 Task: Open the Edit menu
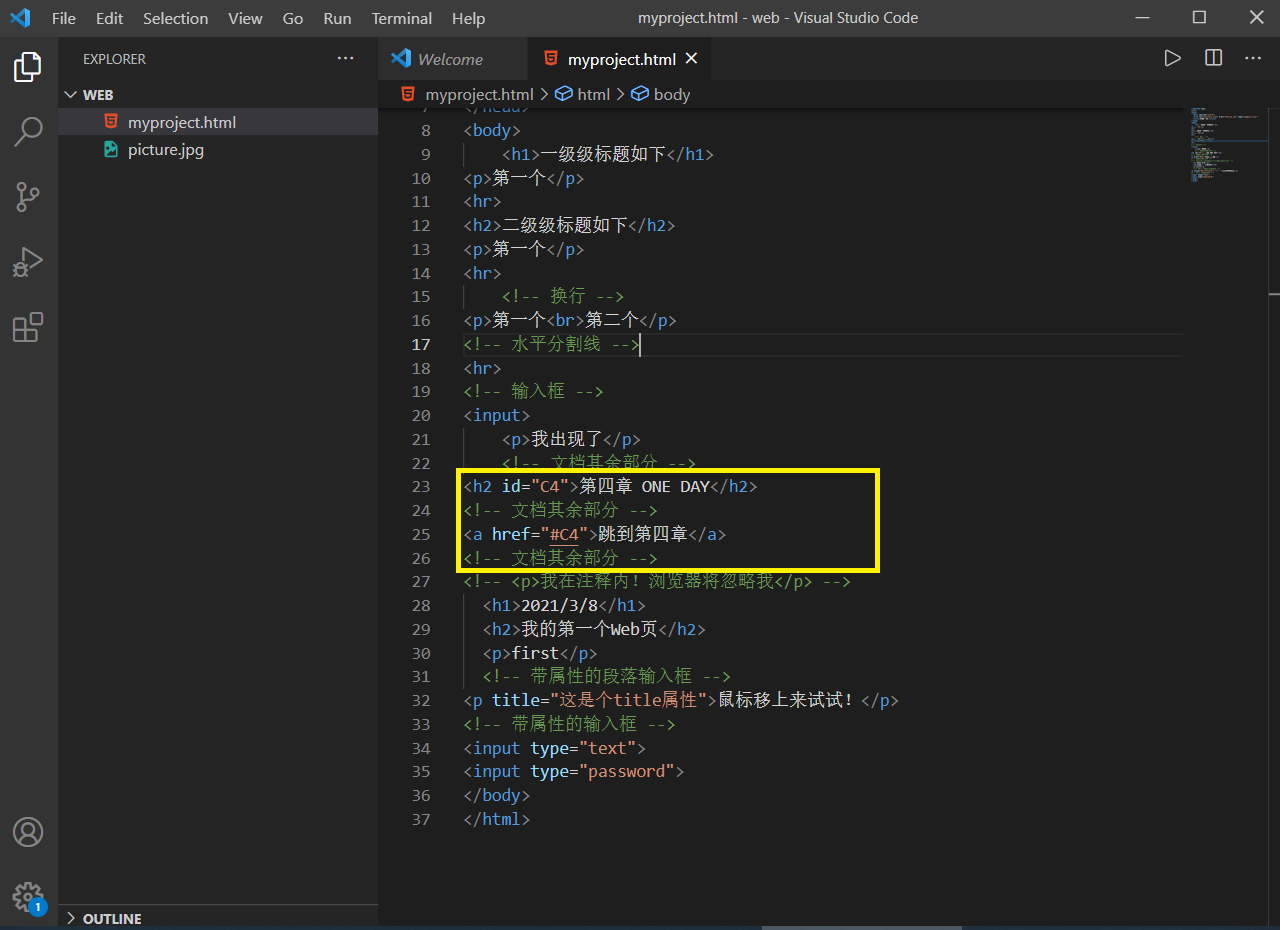(110, 18)
